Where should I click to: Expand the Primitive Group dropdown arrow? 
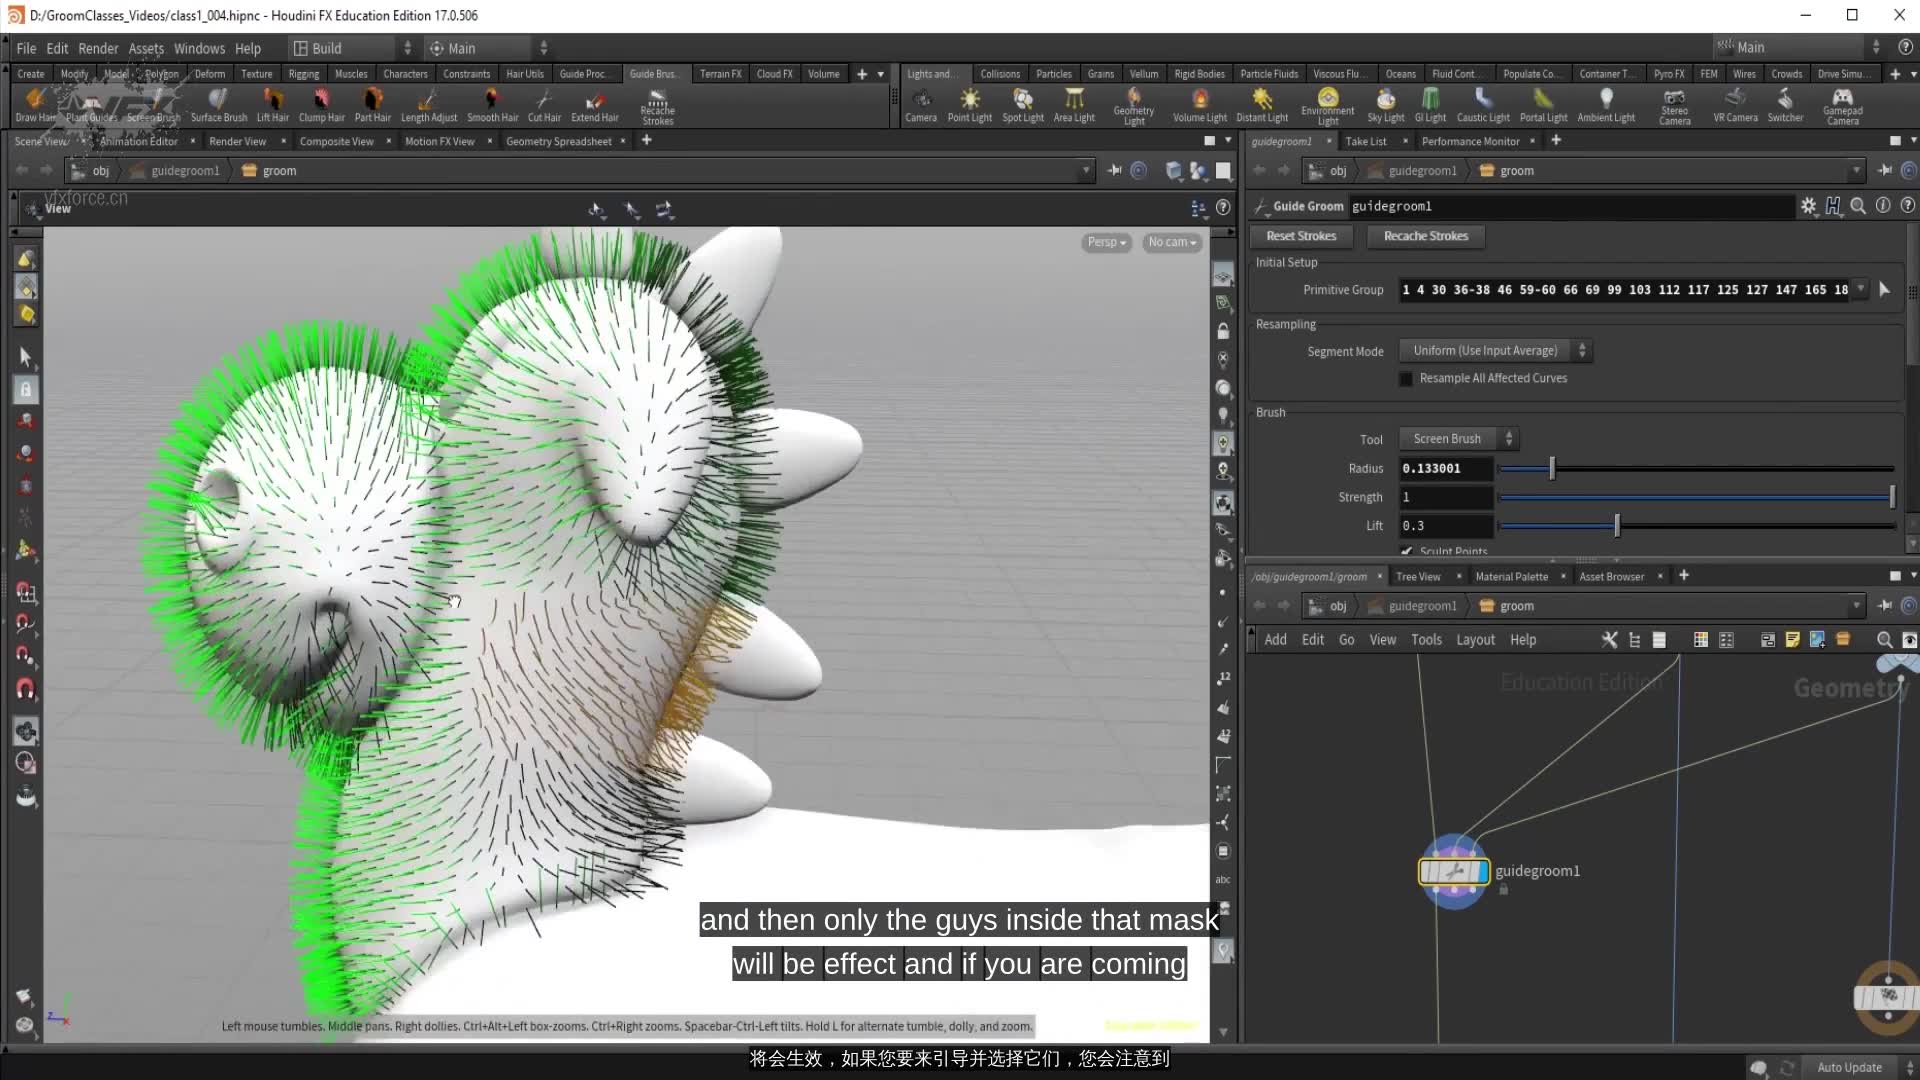(1860, 290)
